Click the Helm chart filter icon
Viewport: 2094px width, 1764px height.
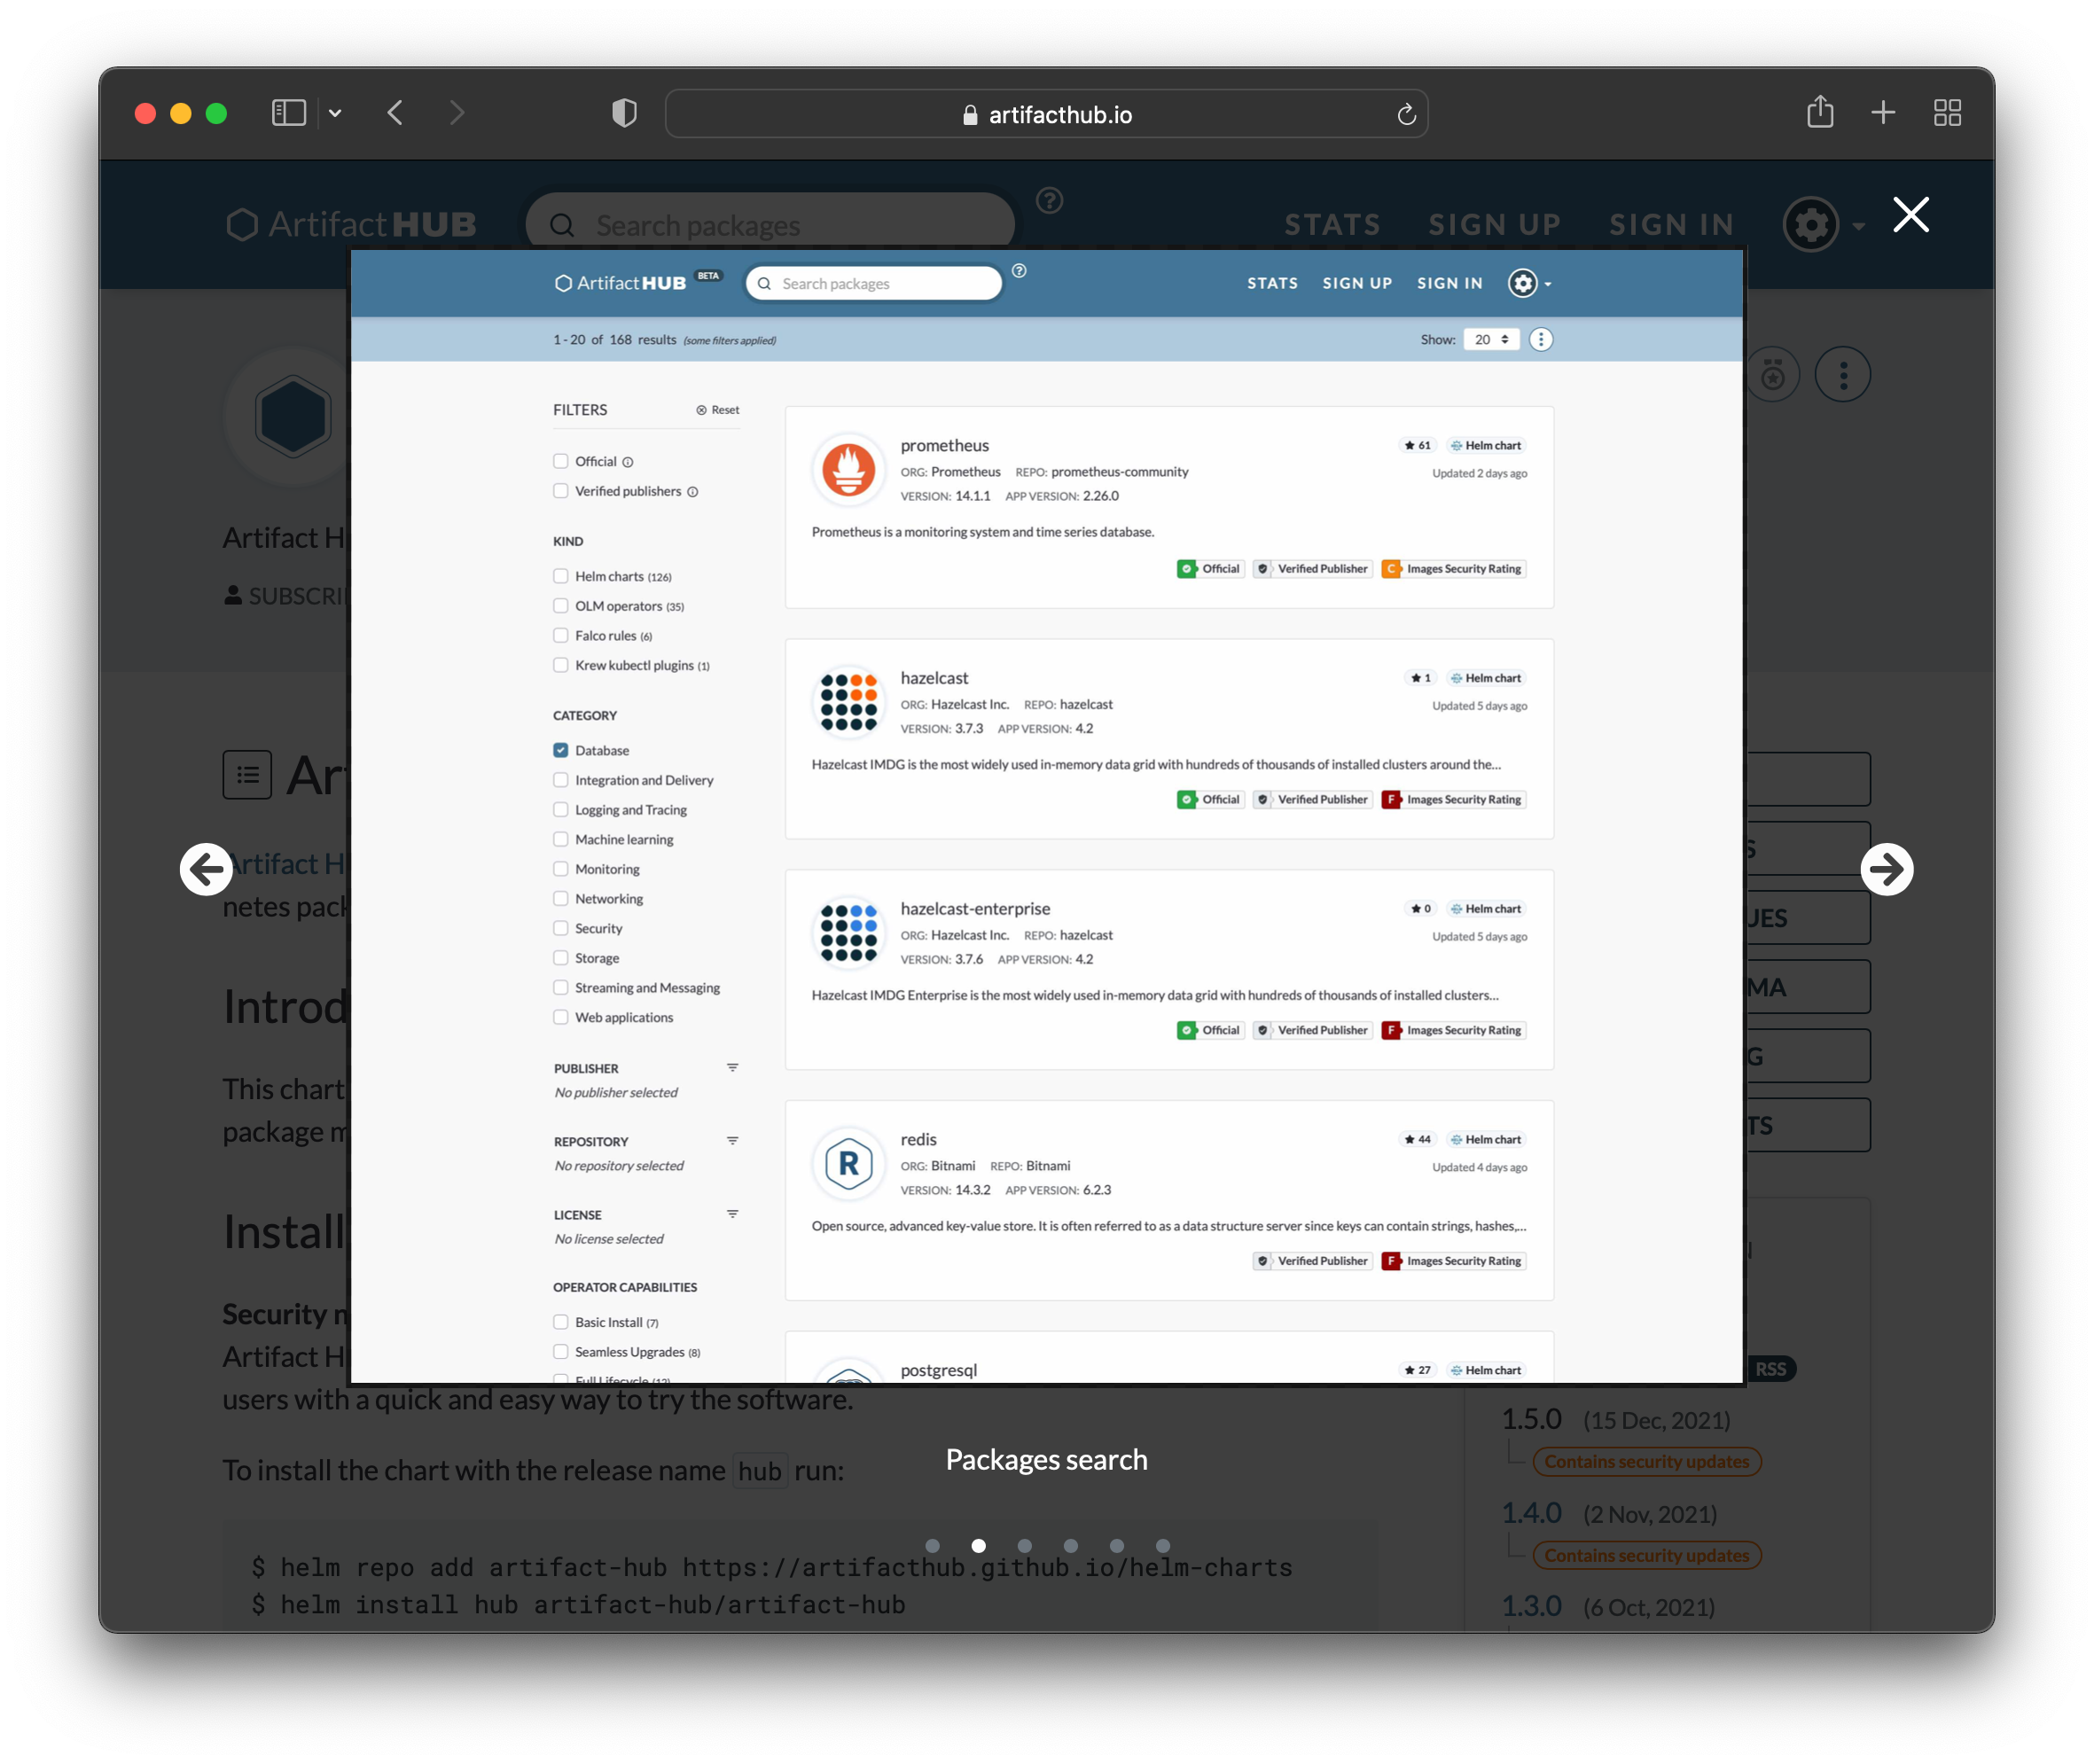pos(559,574)
